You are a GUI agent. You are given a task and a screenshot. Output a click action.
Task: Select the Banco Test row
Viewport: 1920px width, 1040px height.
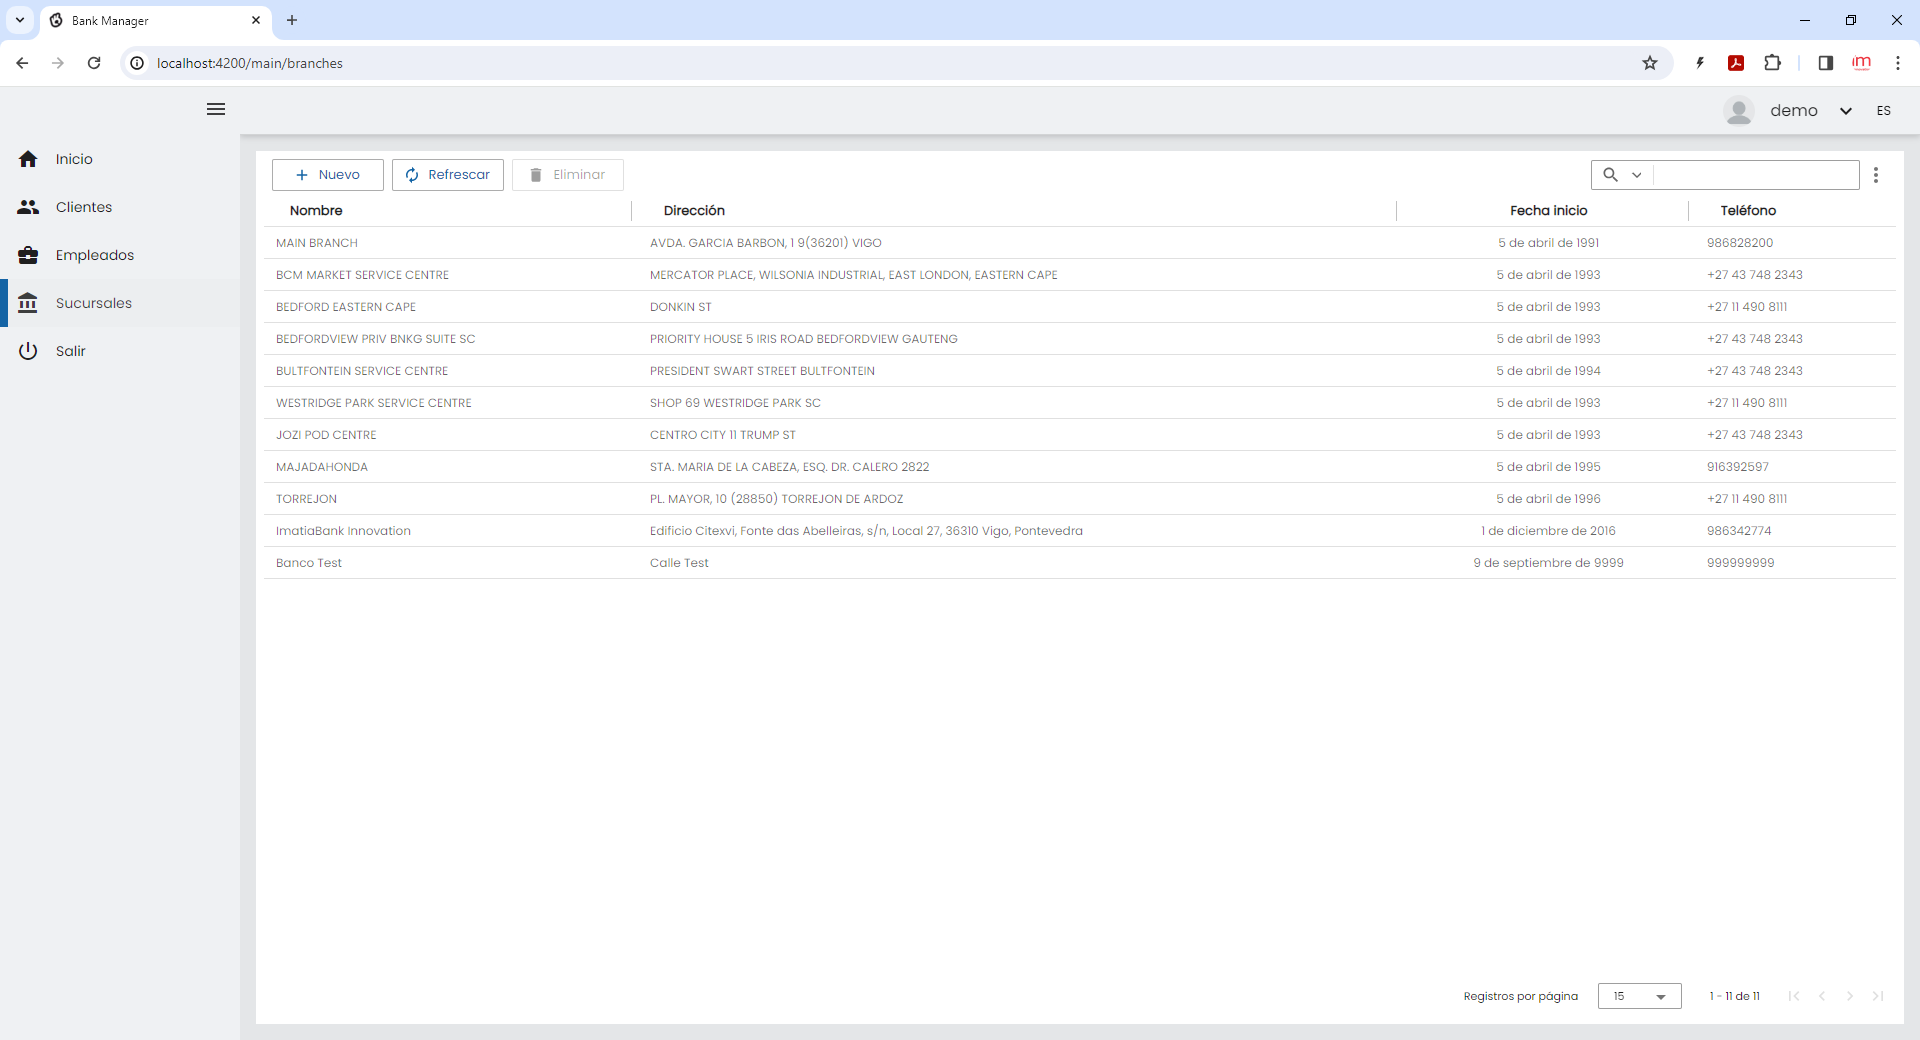pos(1080,563)
